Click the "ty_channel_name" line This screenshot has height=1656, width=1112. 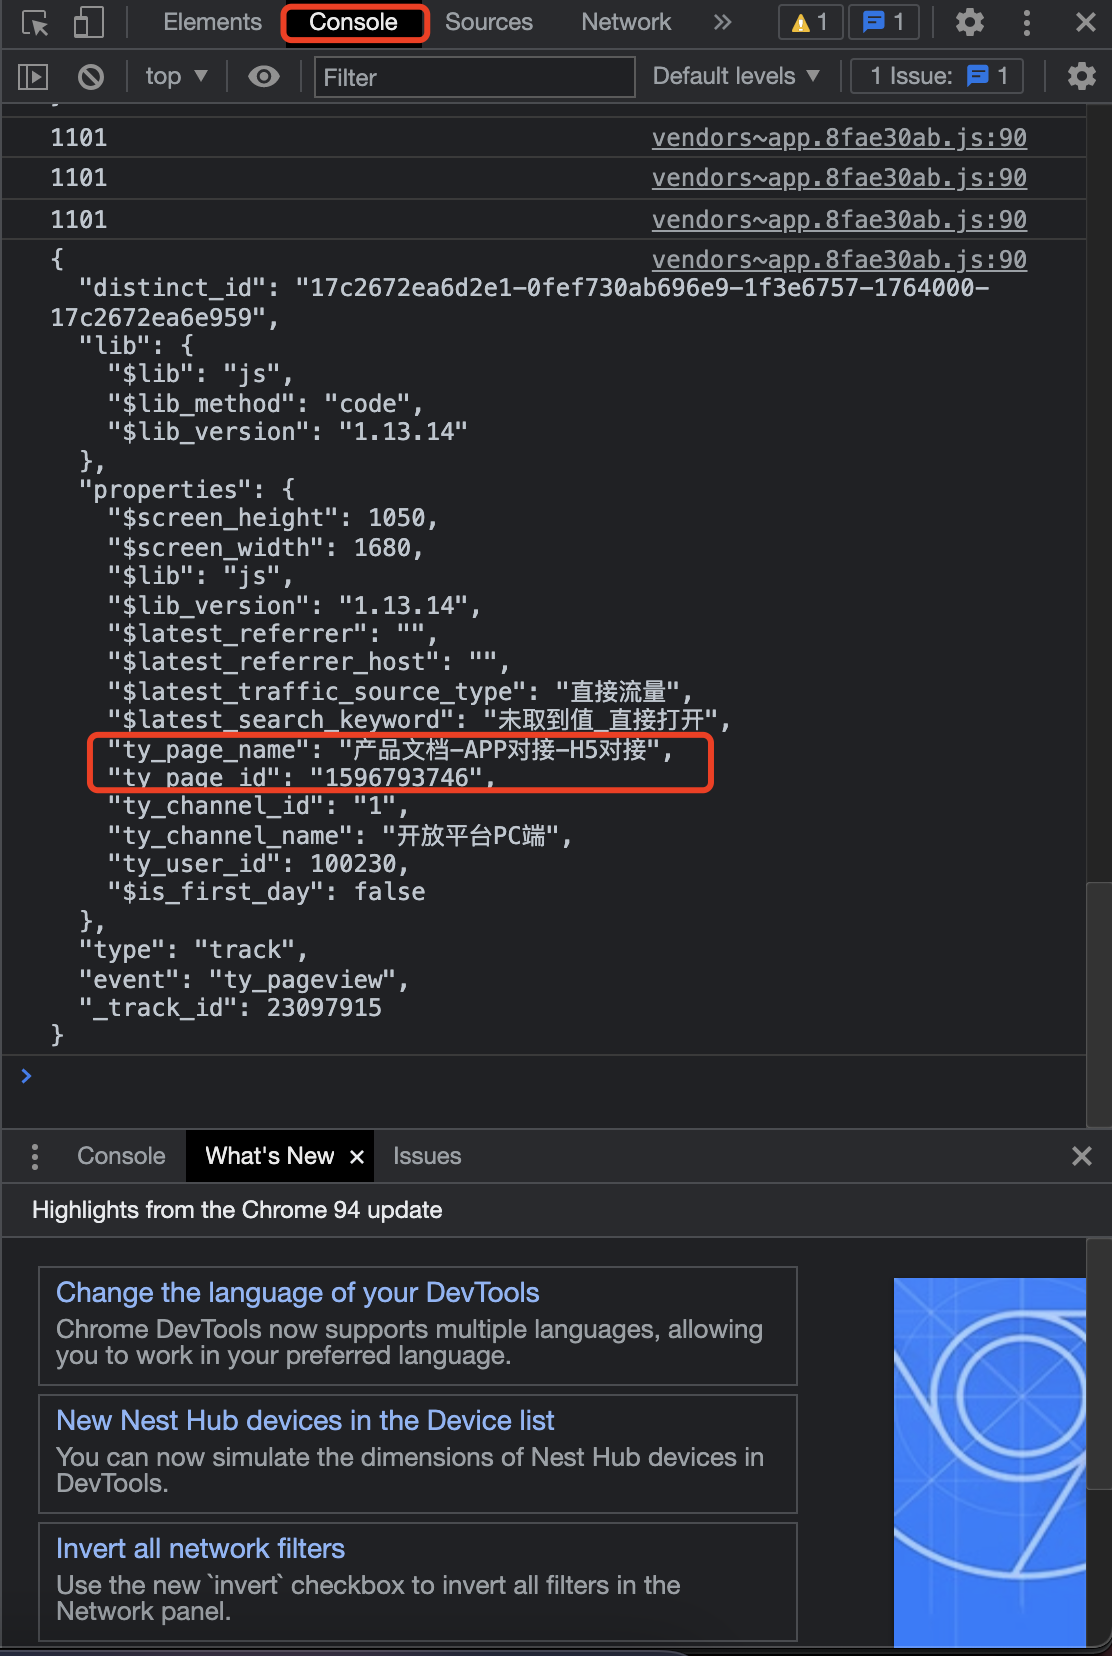[340, 835]
